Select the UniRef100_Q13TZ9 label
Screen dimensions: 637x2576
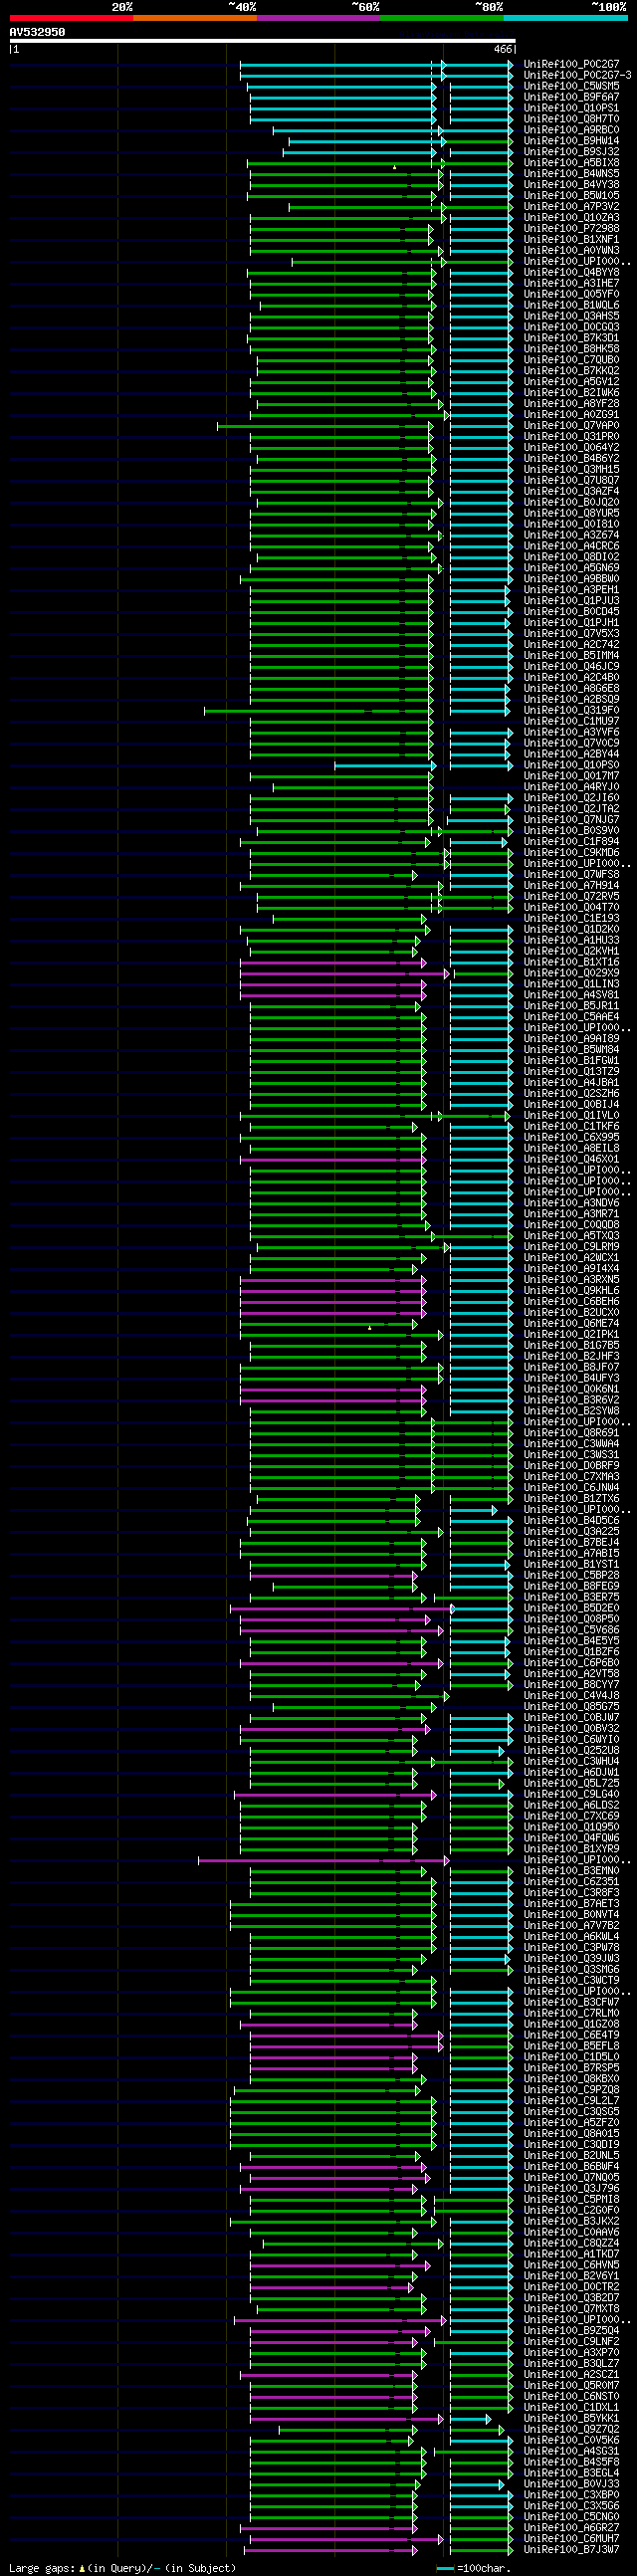[x=571, y=1072]
